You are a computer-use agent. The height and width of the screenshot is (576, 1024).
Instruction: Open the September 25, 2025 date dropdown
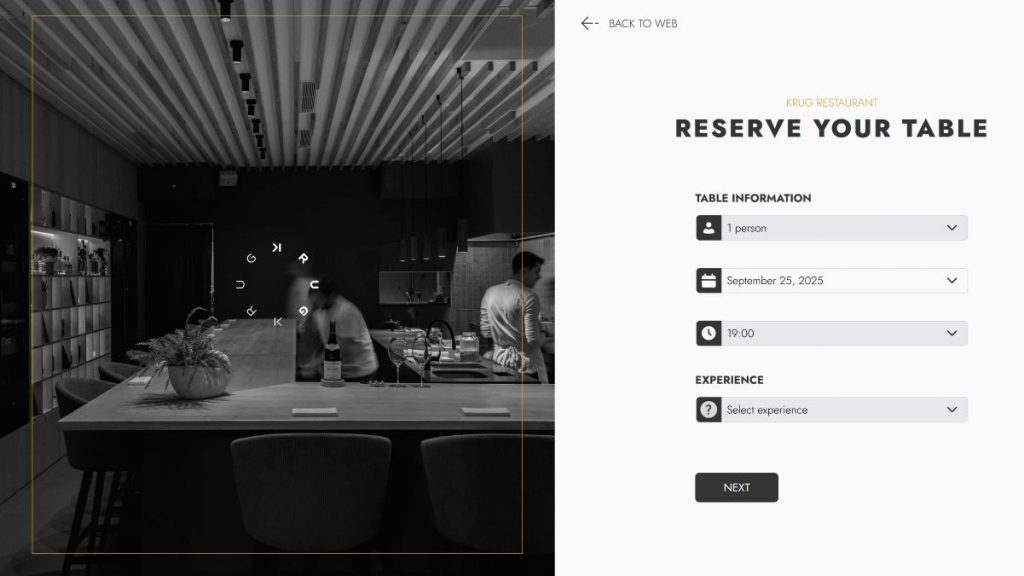831,281
